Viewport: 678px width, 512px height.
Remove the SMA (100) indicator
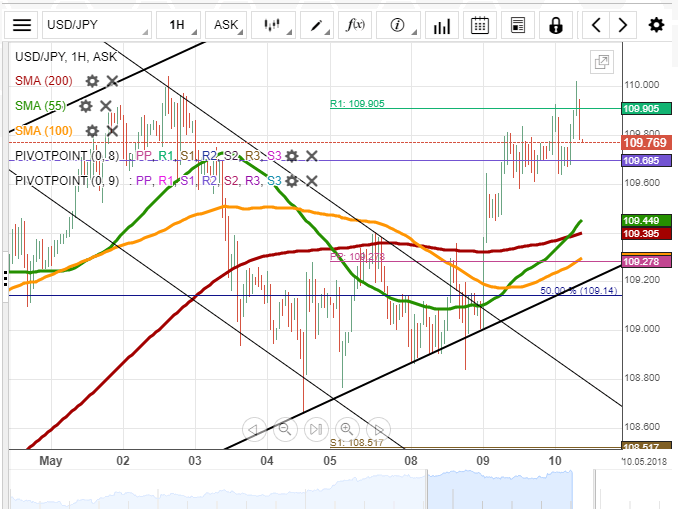[112, 130]
